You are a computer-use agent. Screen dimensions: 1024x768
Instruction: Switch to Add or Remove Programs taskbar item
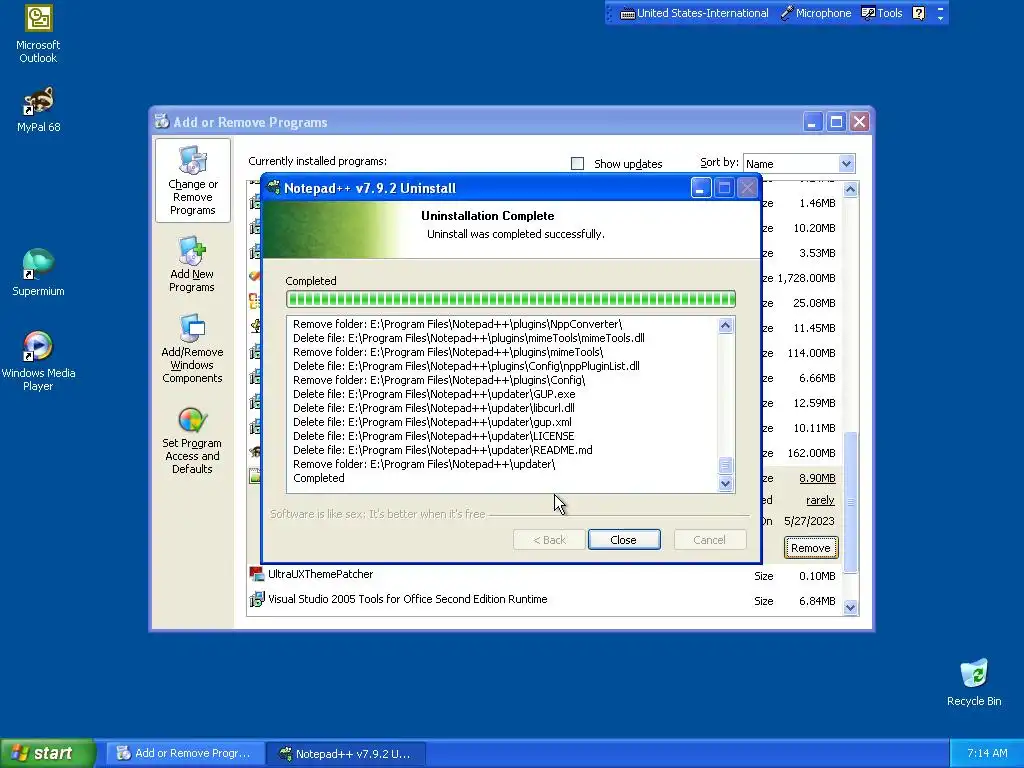(186, 753)
